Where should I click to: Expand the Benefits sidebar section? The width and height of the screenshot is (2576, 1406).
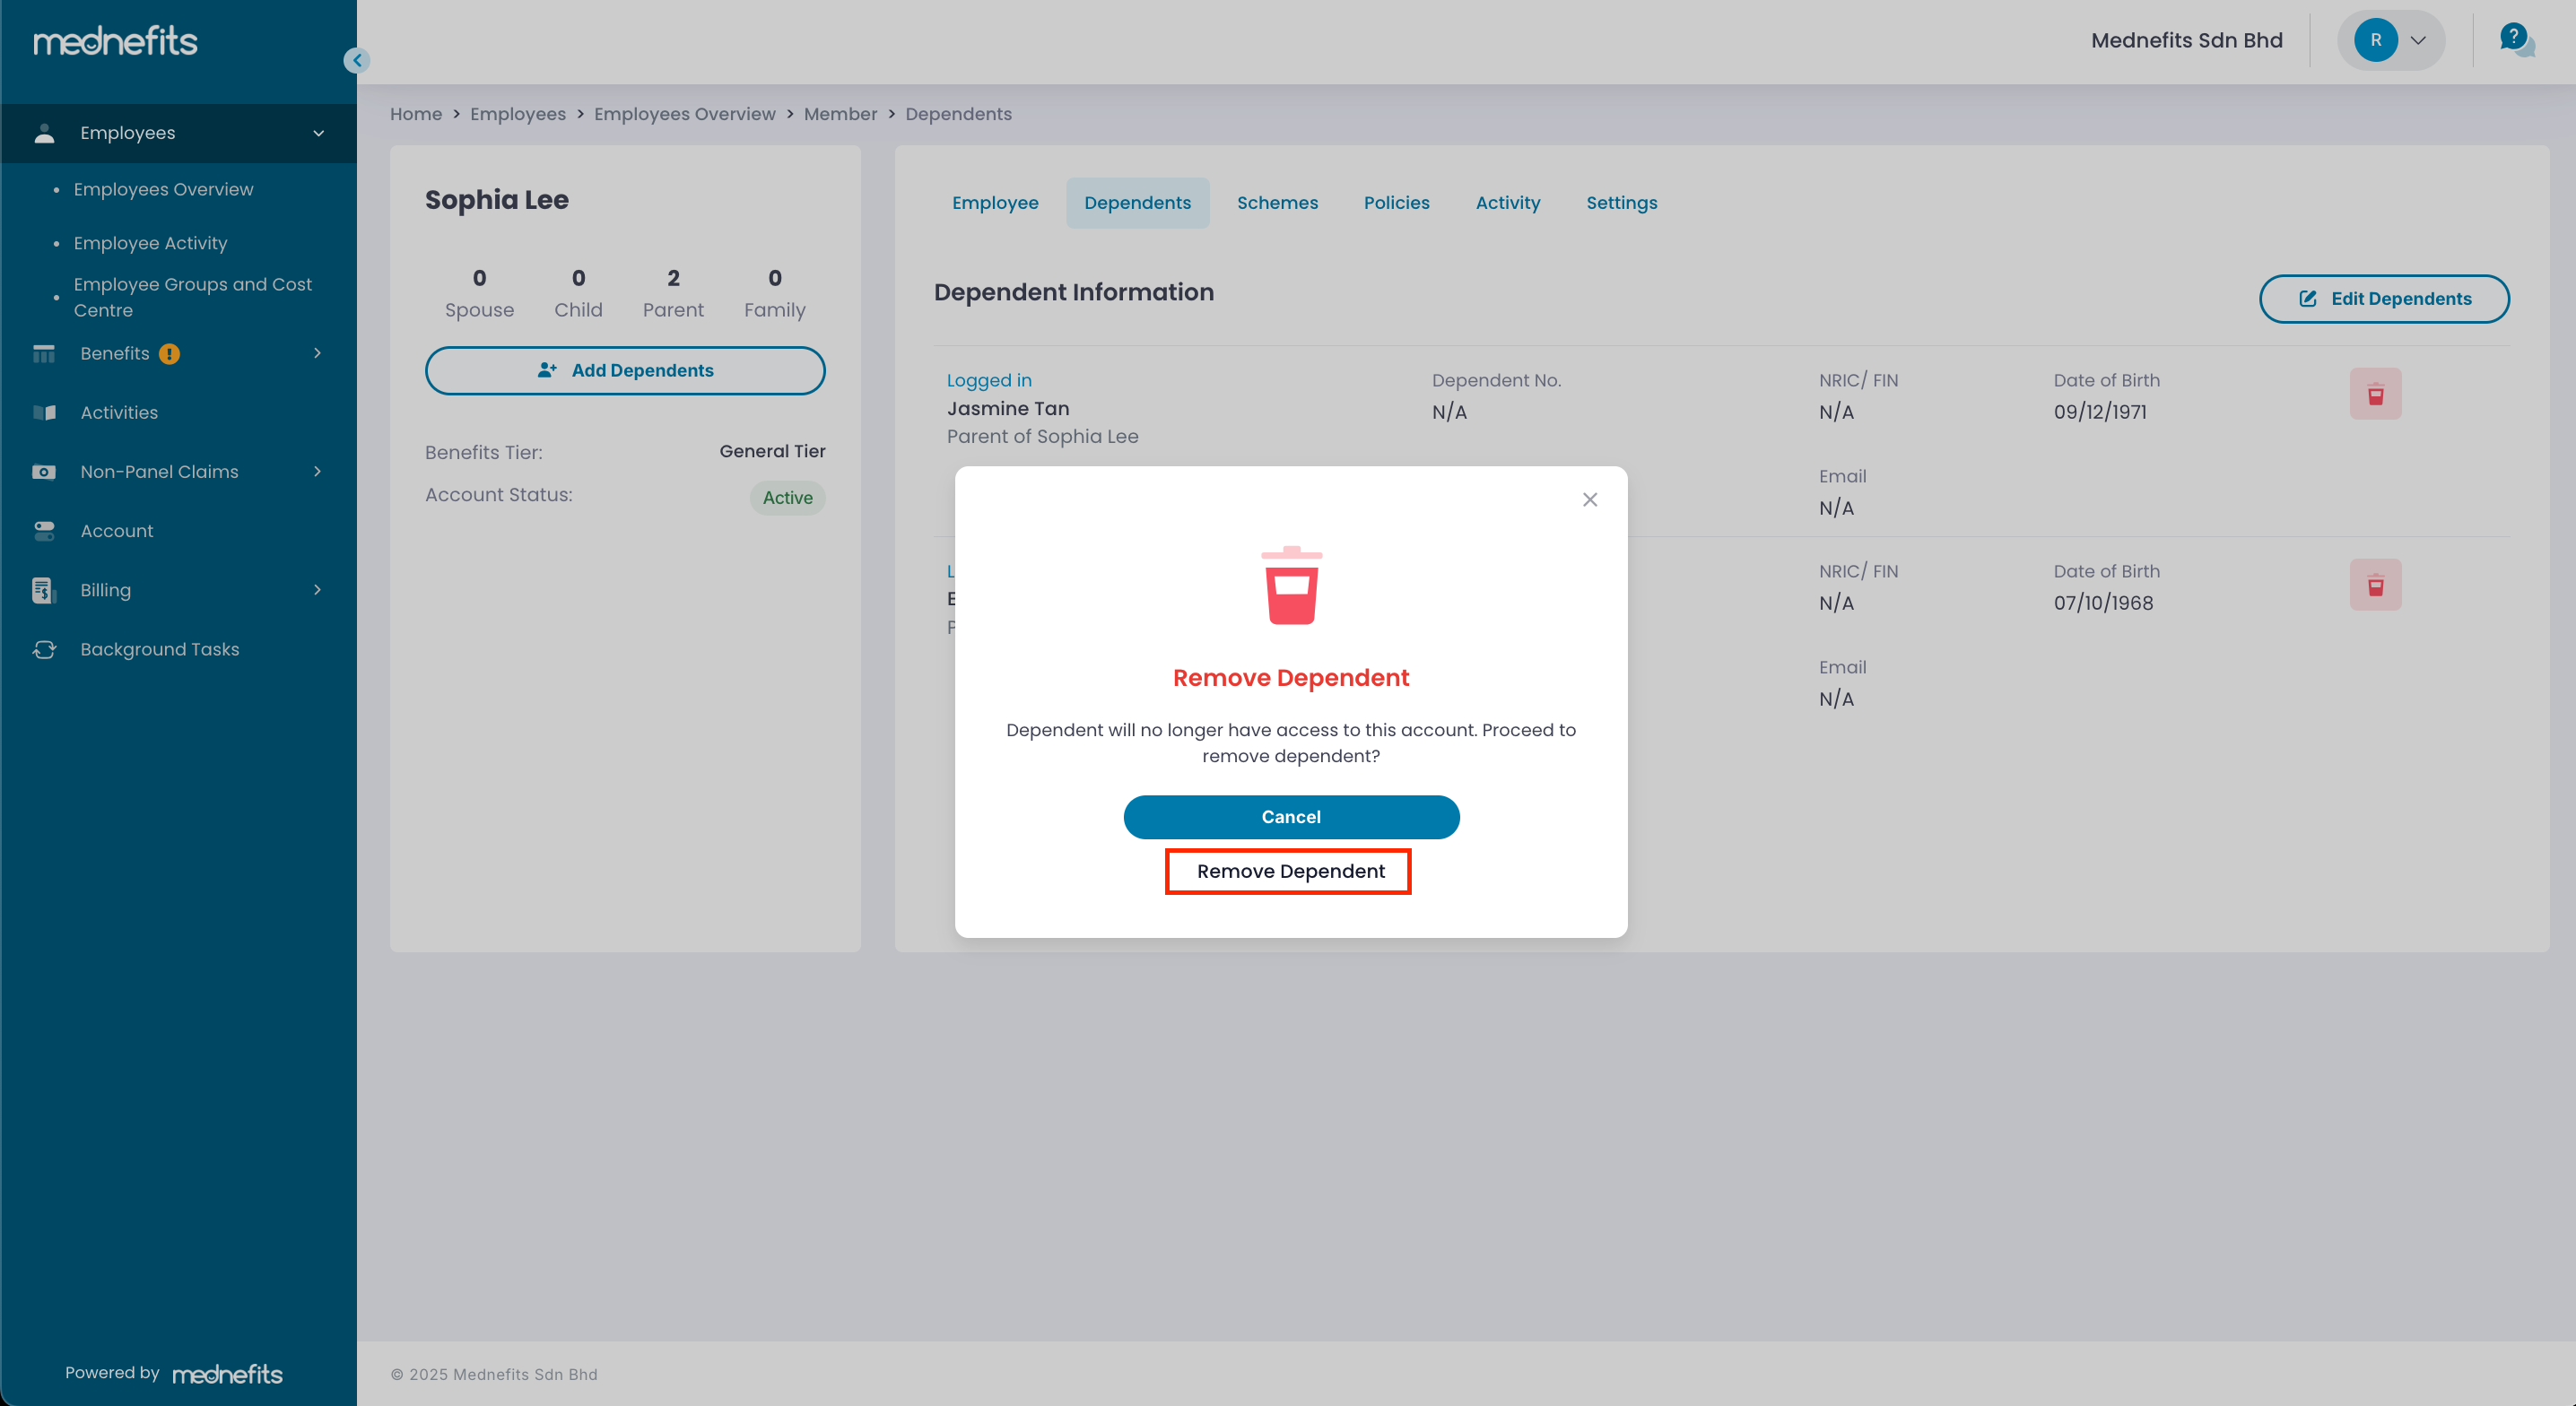[x=317, y=353]
